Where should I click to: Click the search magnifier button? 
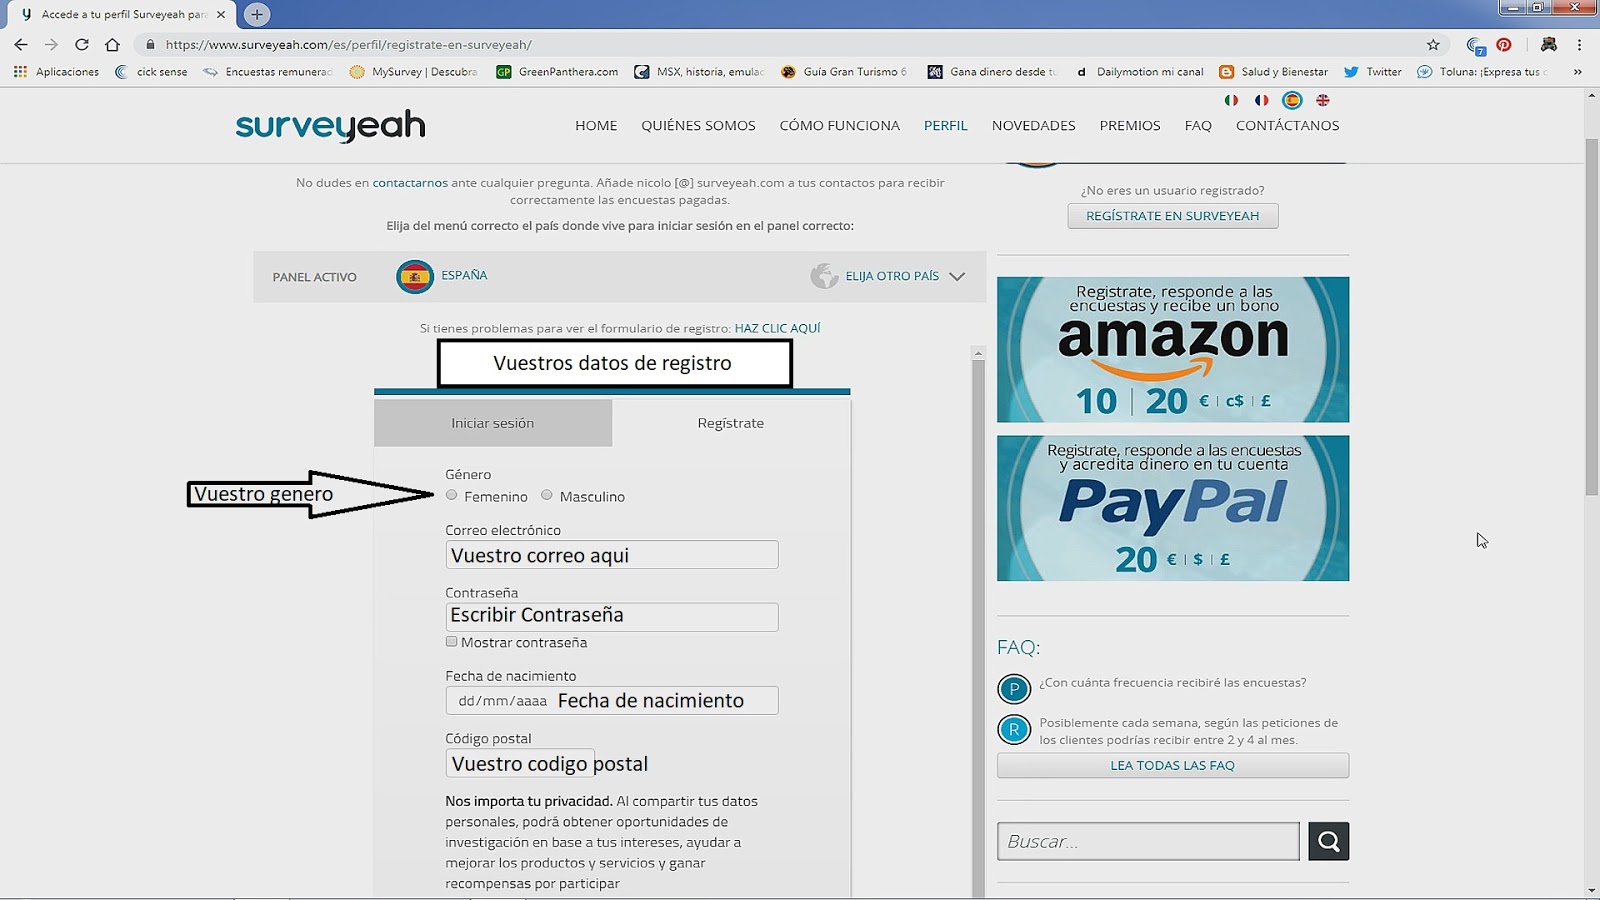tap(1328, 841)
